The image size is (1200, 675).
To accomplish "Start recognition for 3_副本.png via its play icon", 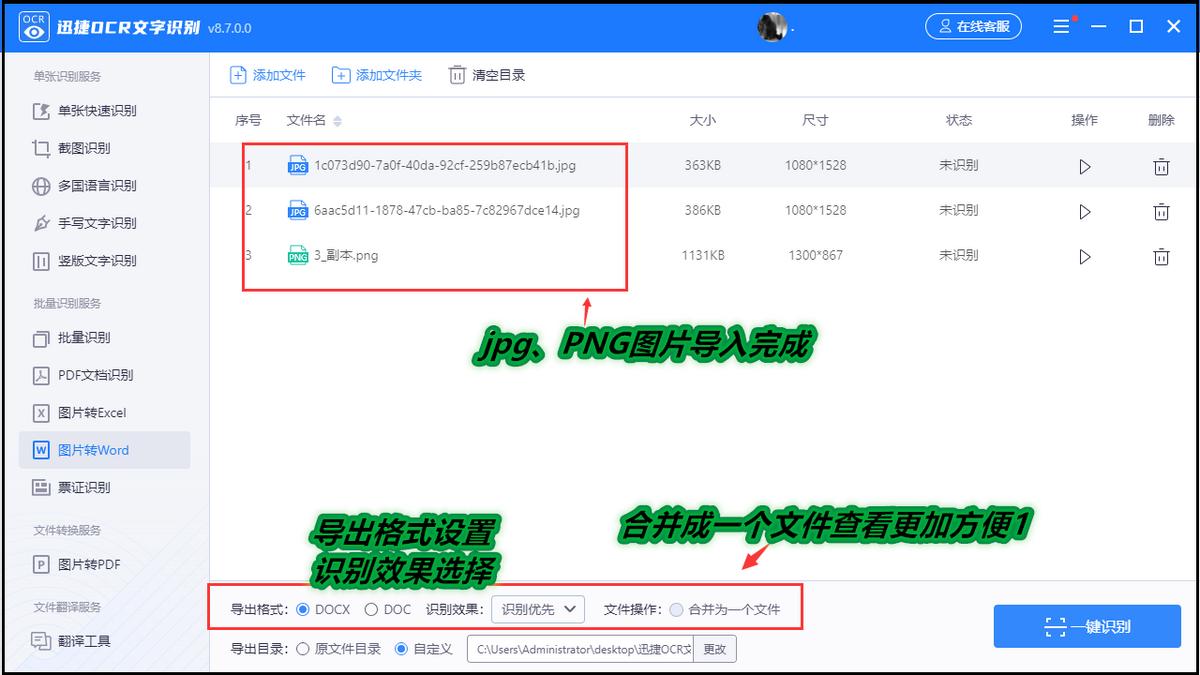I will [1085, 256].
